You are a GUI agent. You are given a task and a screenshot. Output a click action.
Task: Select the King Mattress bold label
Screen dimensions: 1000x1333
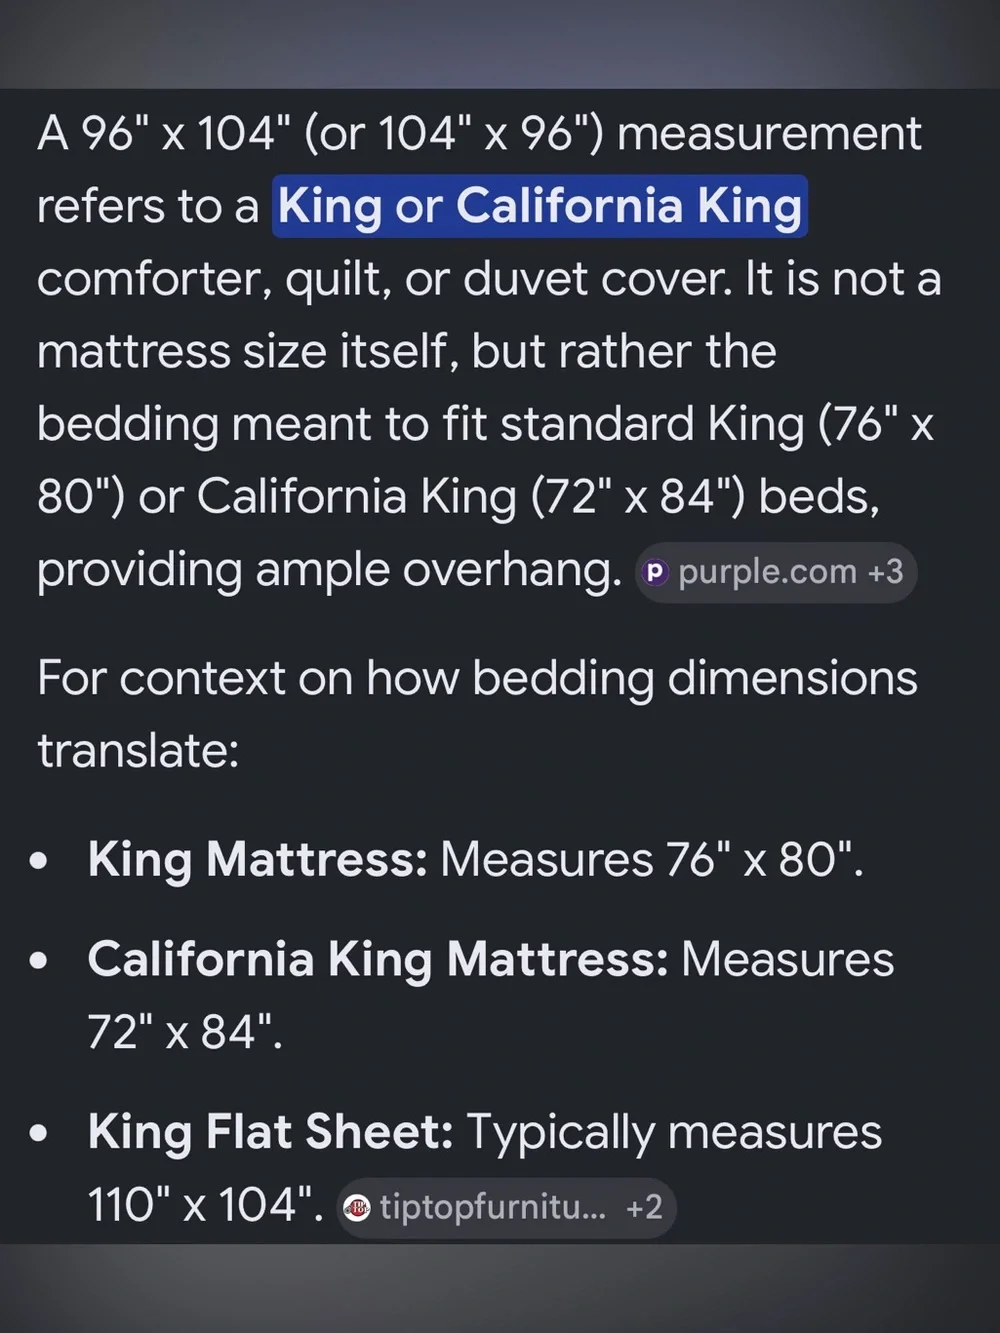pyautogui.click(x=258, y=859)
